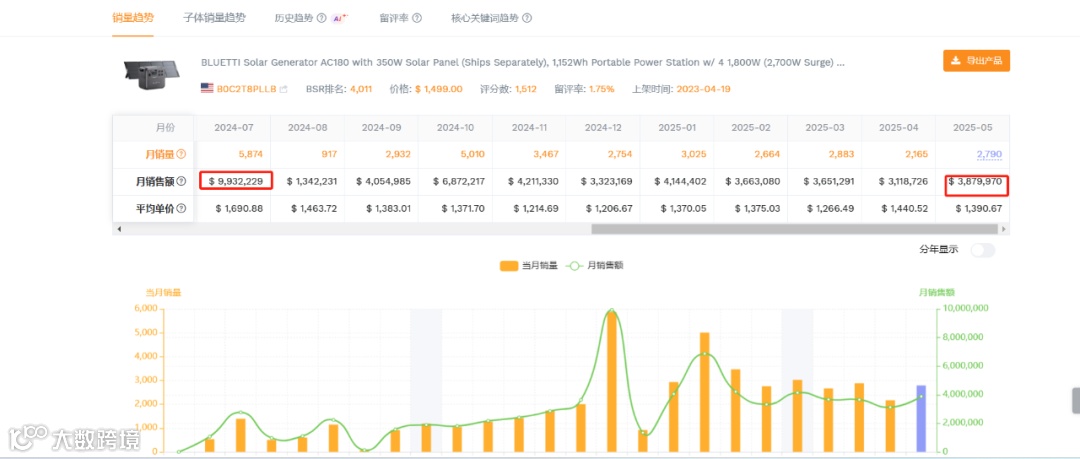The height and width of the screenshot is (459, 1080).
Task: Click the table scroll left arrow
Action: 118,228
